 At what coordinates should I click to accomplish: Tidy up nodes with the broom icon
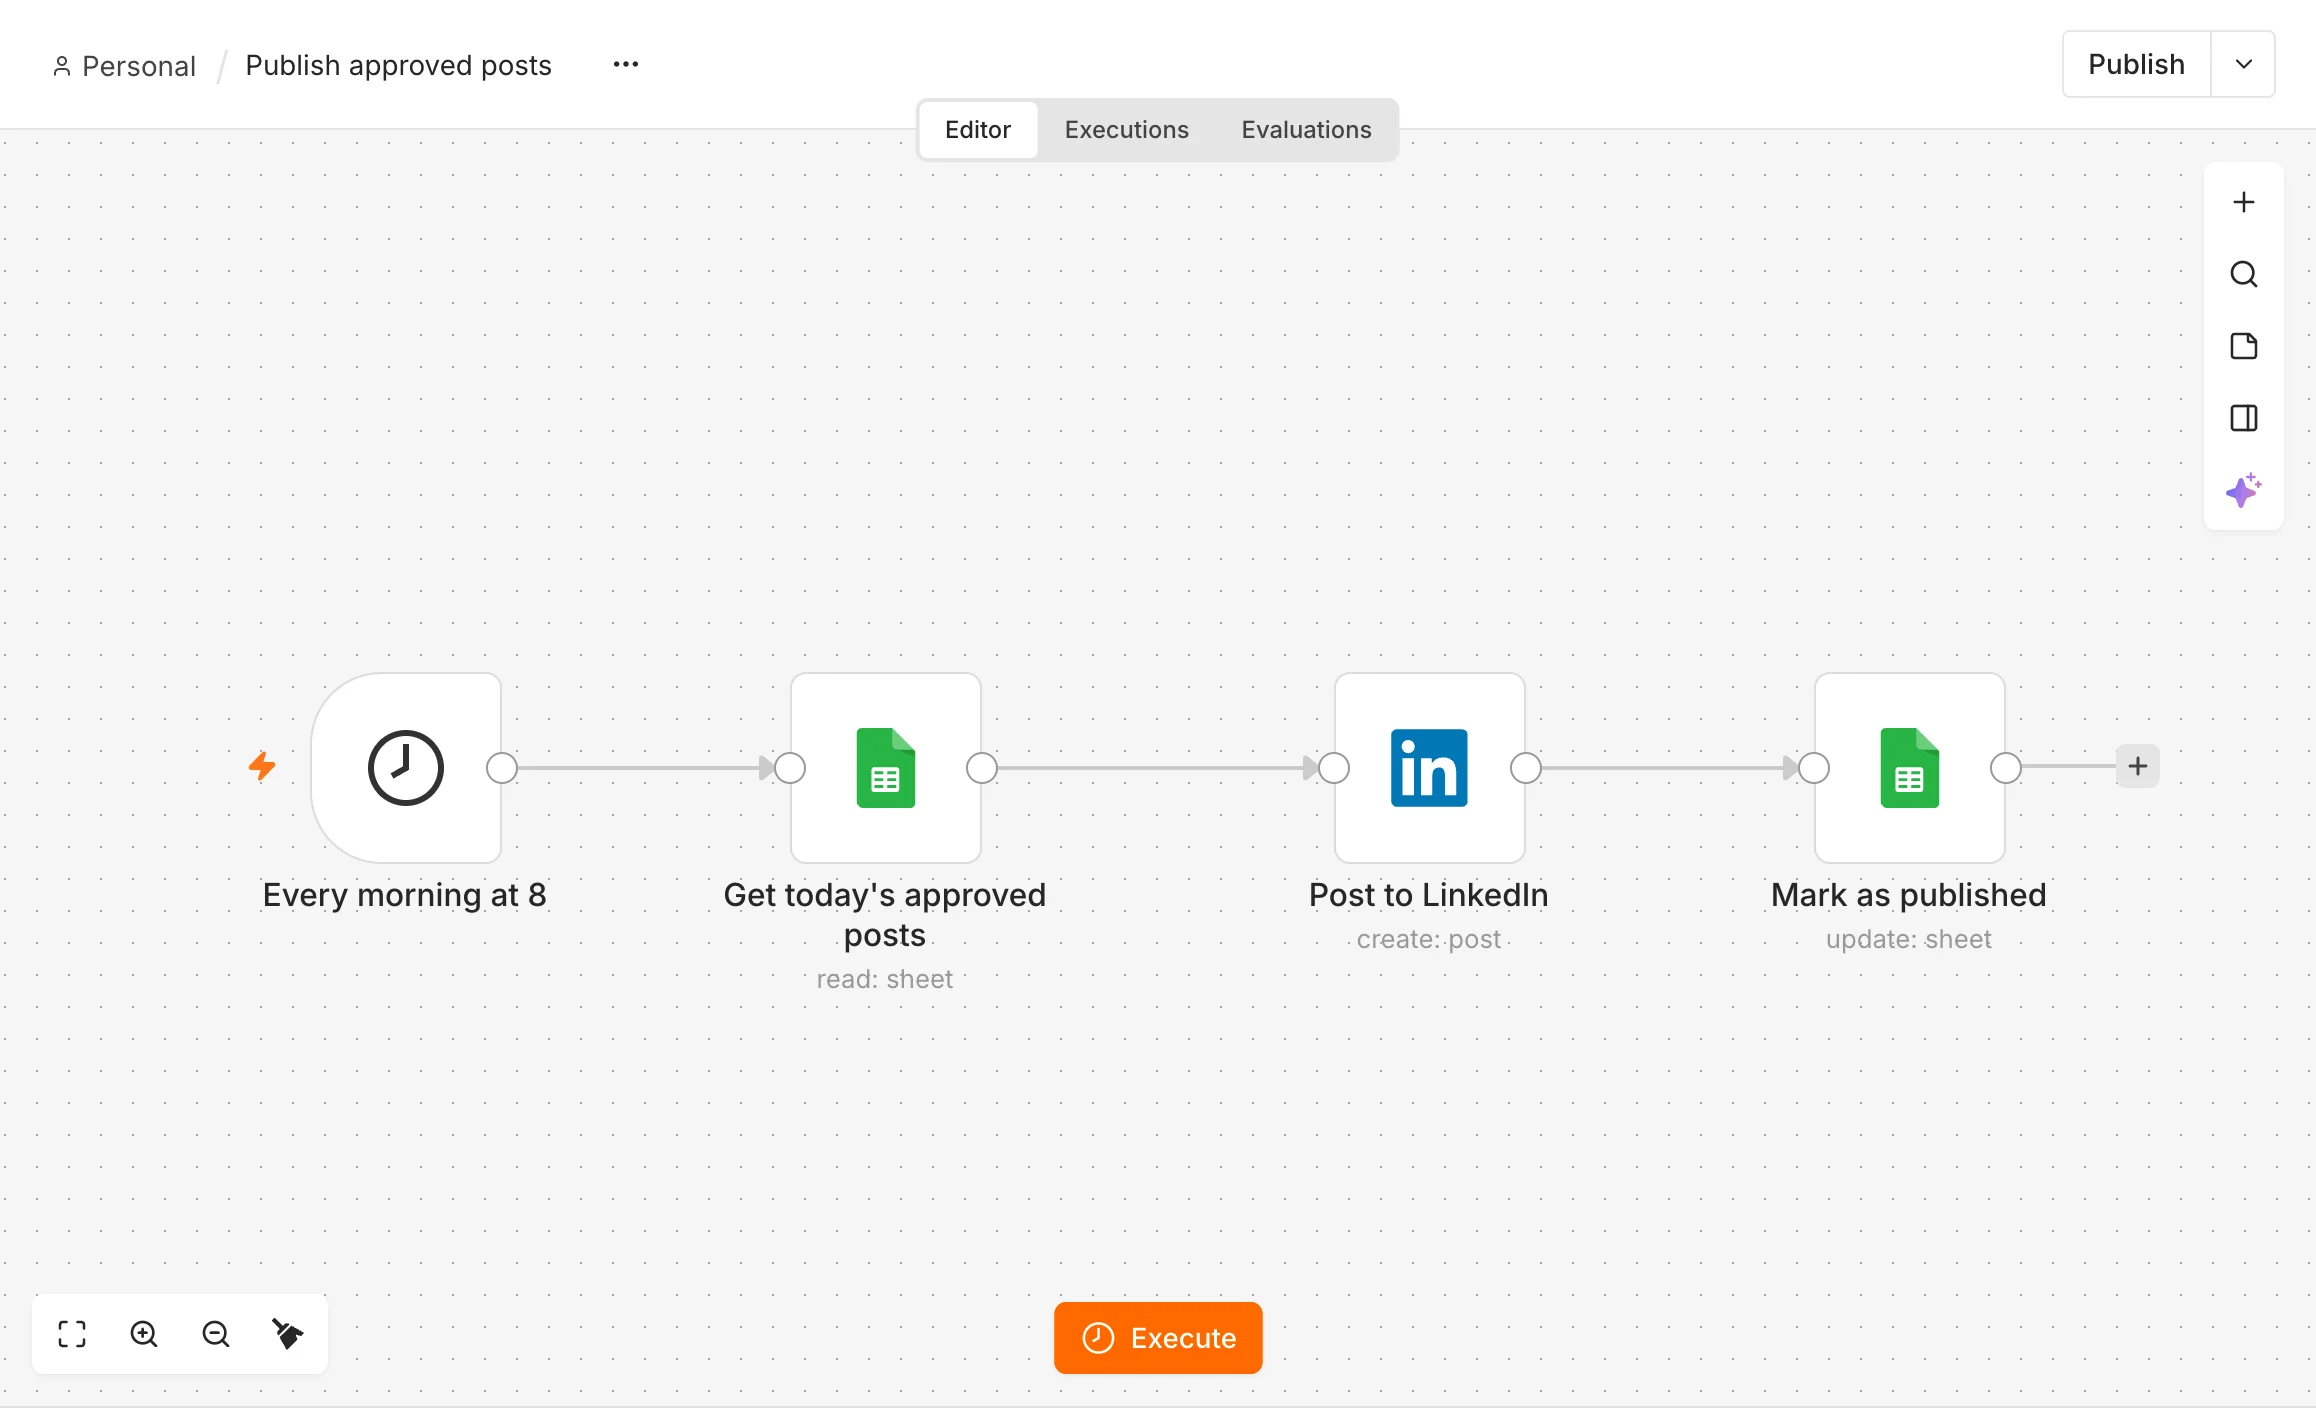(x=288, y=1334)
